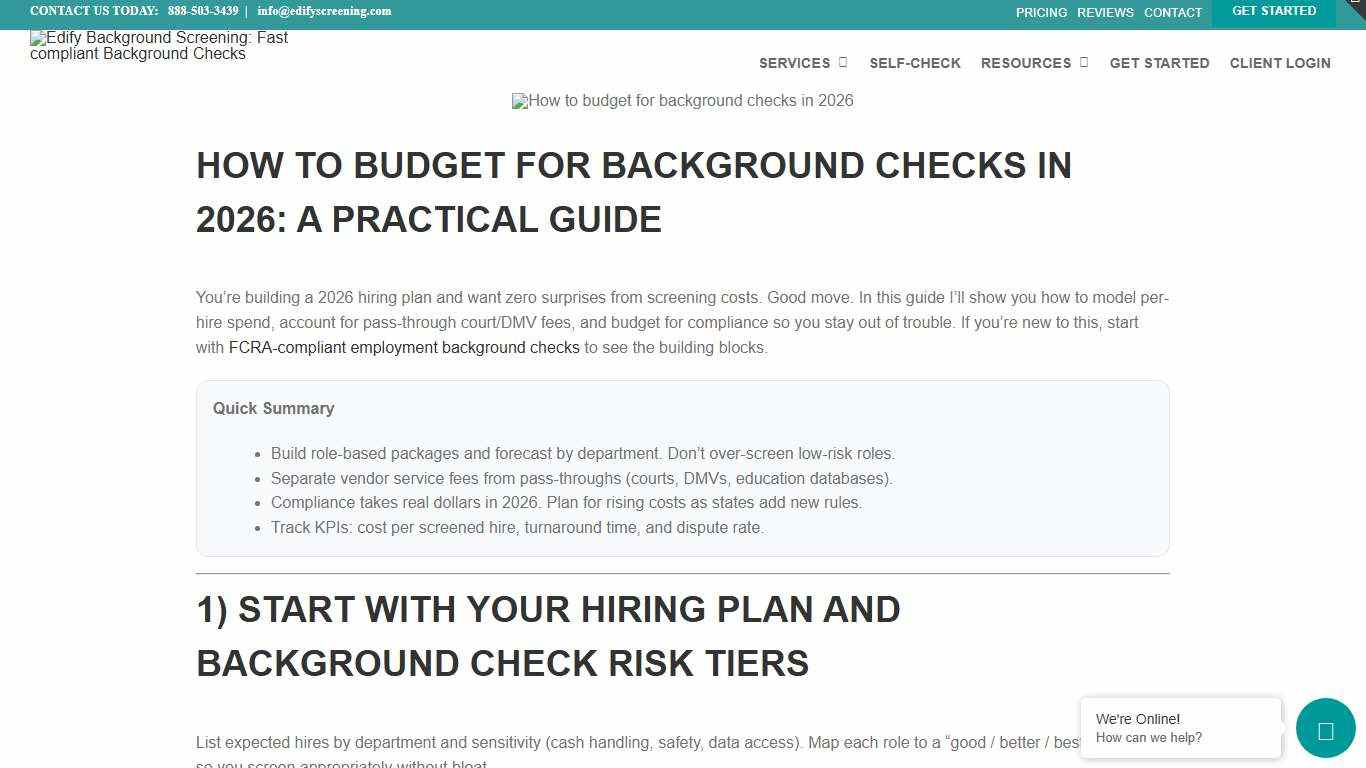Screen dimensions: 1366x768
Task: Expand the SERVICES dropdown menu
Action: click(795, 62)
